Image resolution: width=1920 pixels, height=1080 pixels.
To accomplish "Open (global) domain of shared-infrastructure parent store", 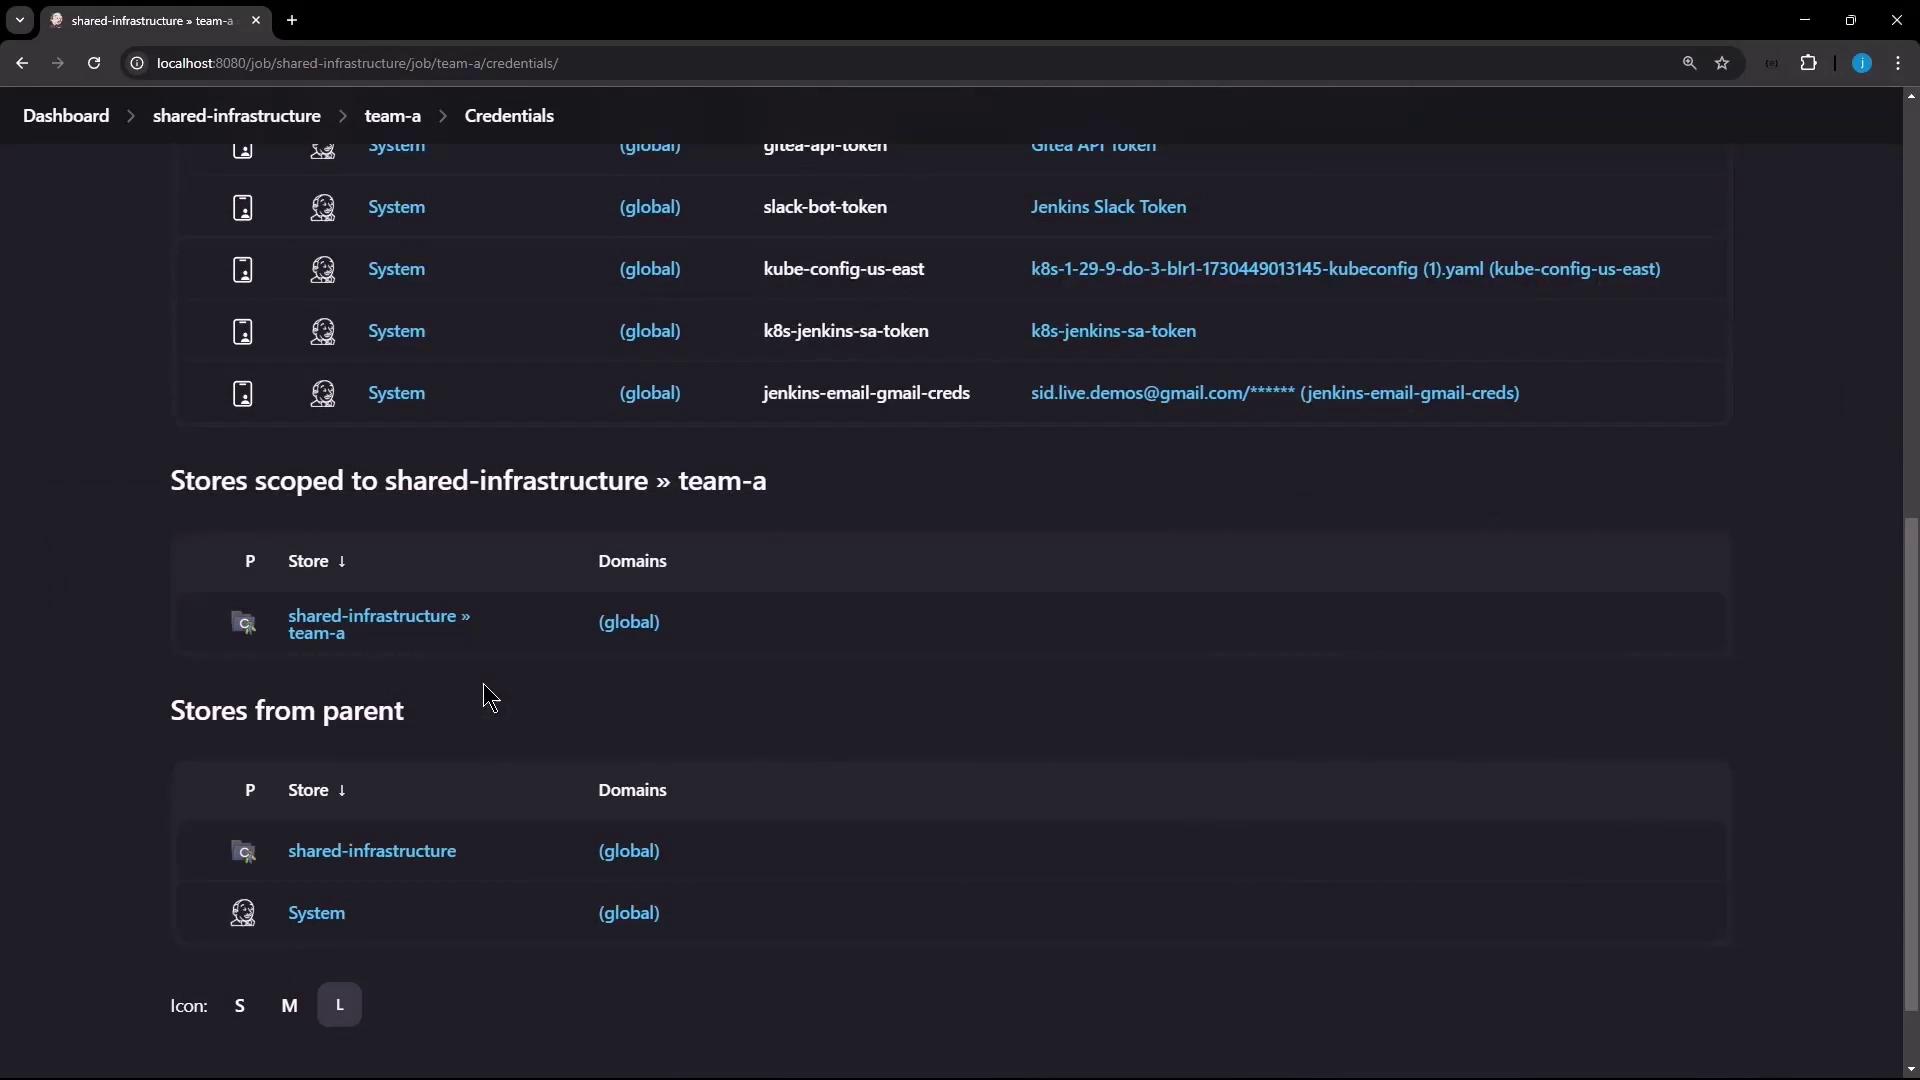I will [x=629, y=851].
